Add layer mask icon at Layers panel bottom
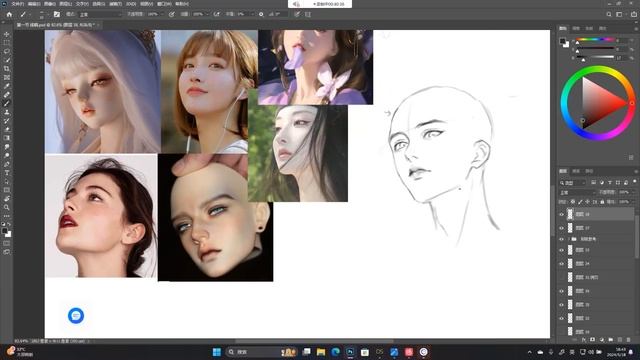Image resolution: width=640 pixels, height=360 pixels. click(x=592, y=340)
